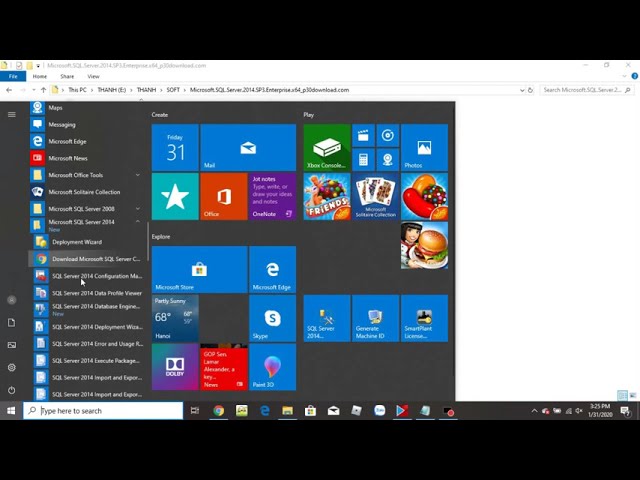640x480 pixels.
Task: Open the Calculator small tile
Action: click(363, 160)
